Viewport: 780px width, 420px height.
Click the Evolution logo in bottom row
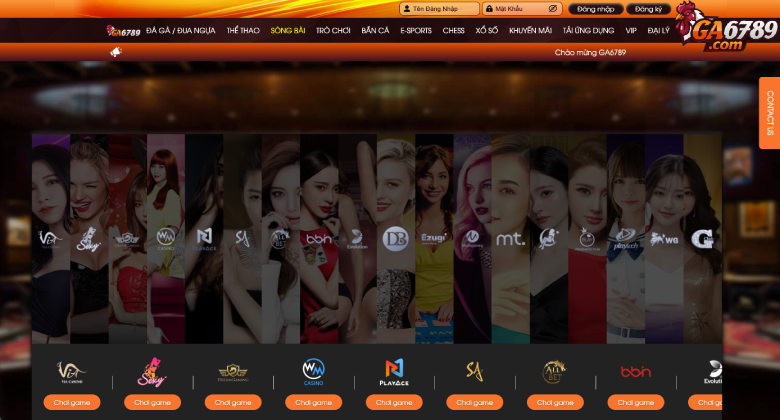coord(713,372)
